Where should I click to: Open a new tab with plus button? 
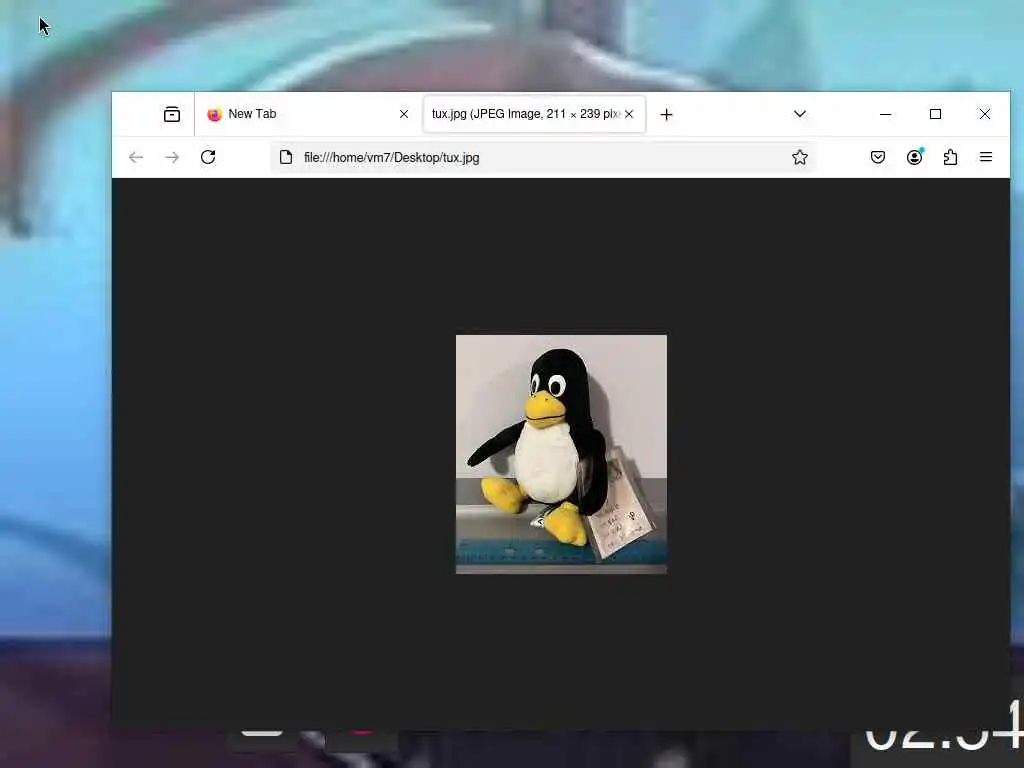pyautogui.click(x=666, y=115)
